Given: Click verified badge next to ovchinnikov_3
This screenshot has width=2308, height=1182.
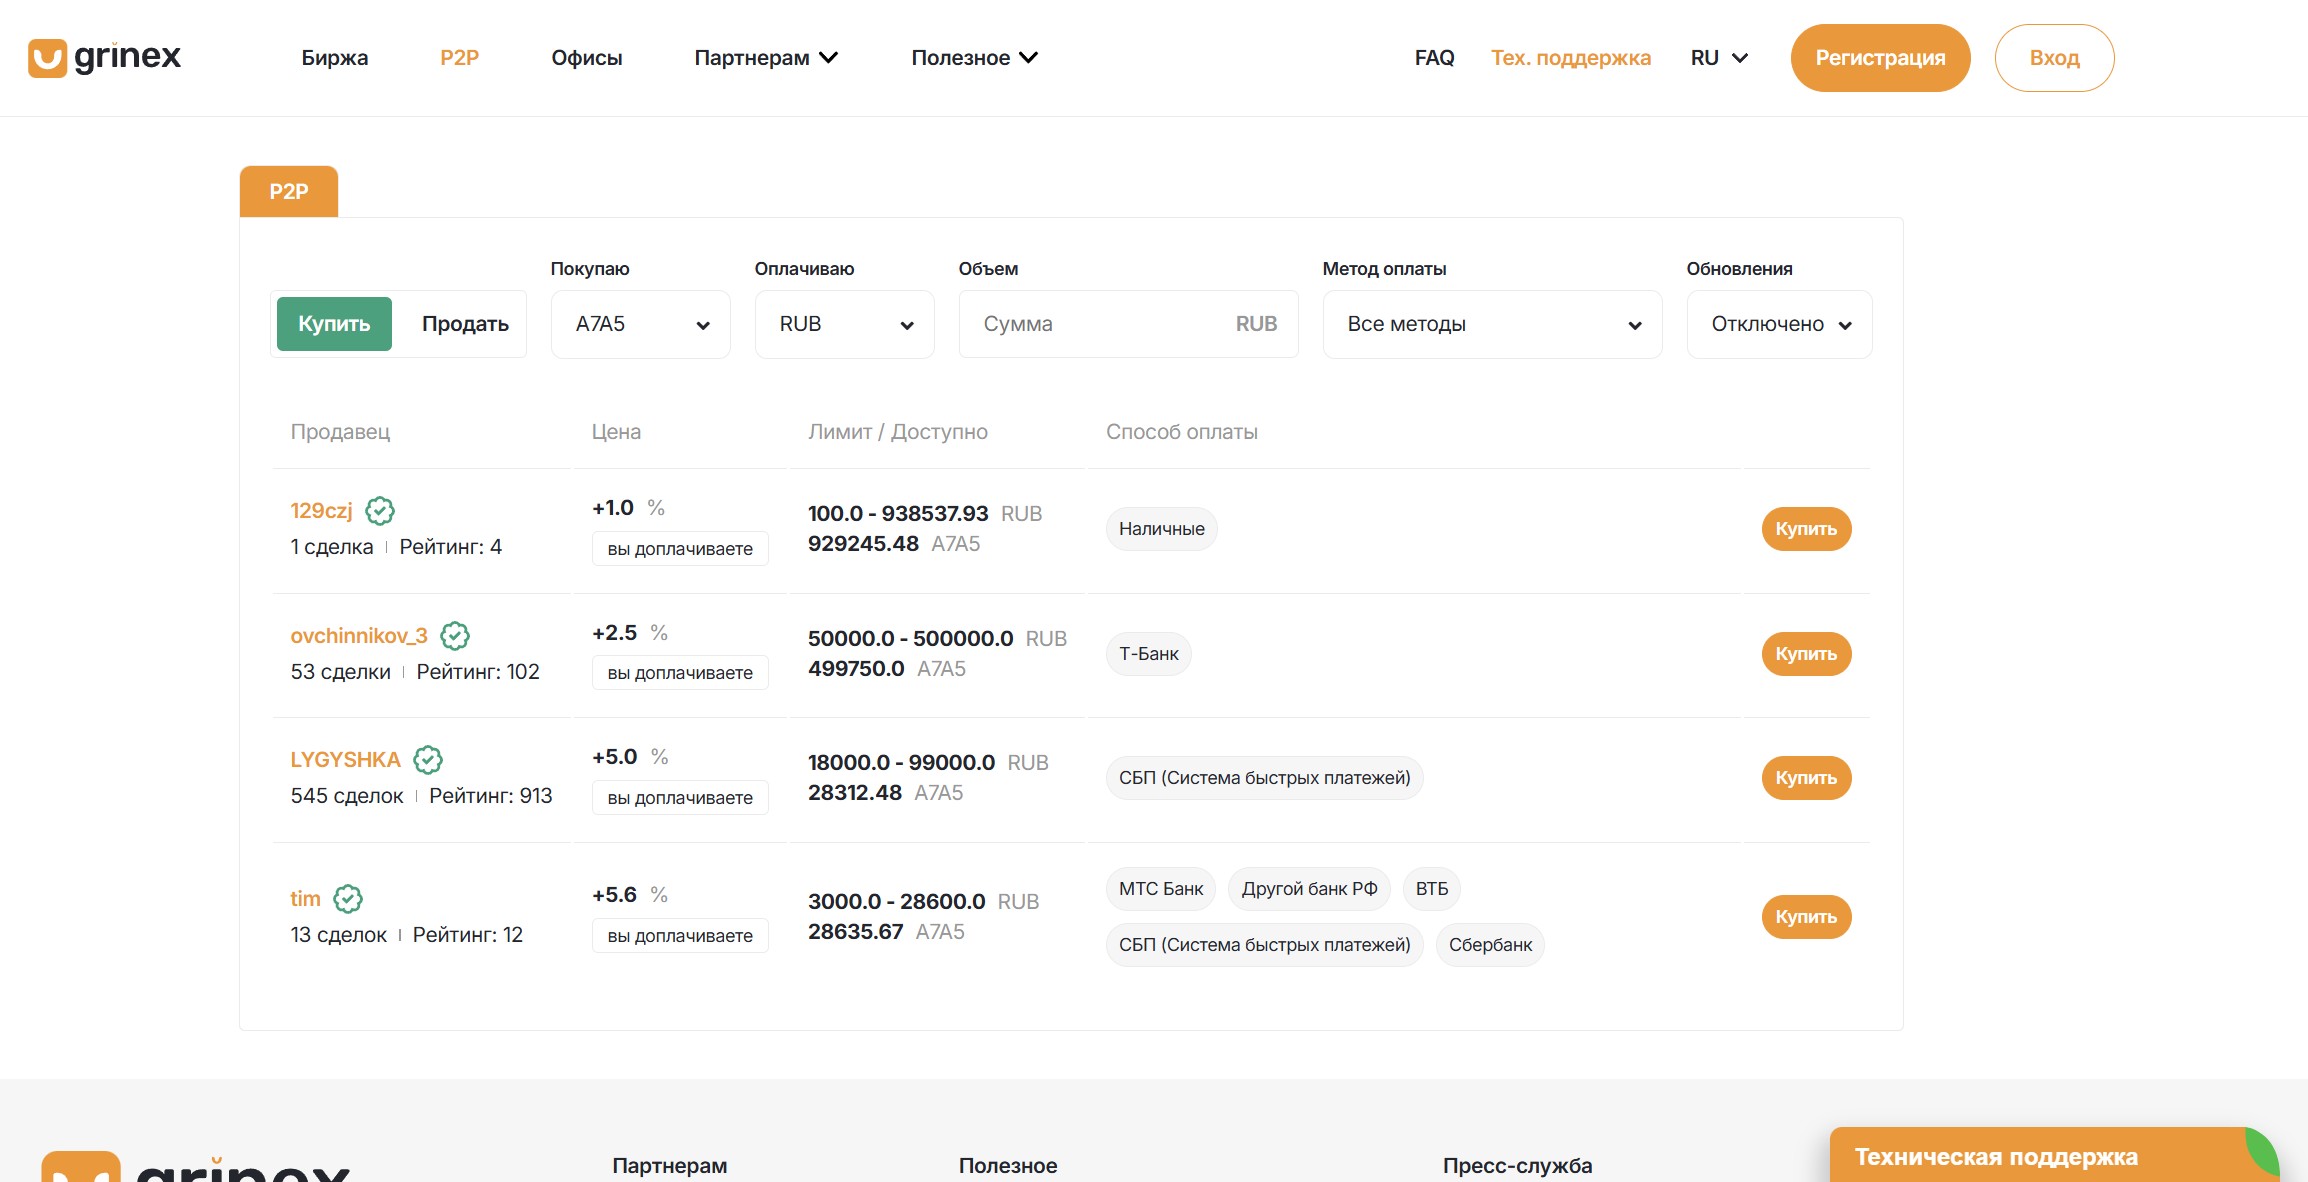Looking at the screenshot, I should tap(455, 636).
